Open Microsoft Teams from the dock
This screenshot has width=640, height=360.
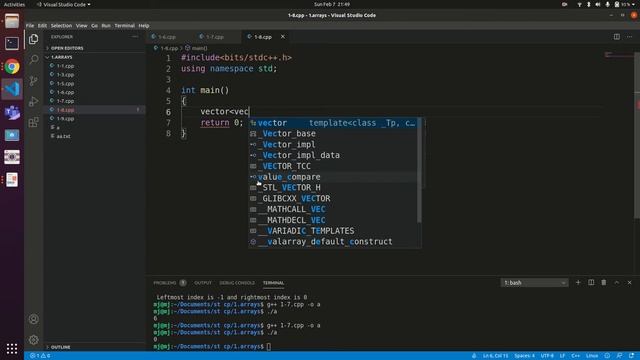coord(12,112)
